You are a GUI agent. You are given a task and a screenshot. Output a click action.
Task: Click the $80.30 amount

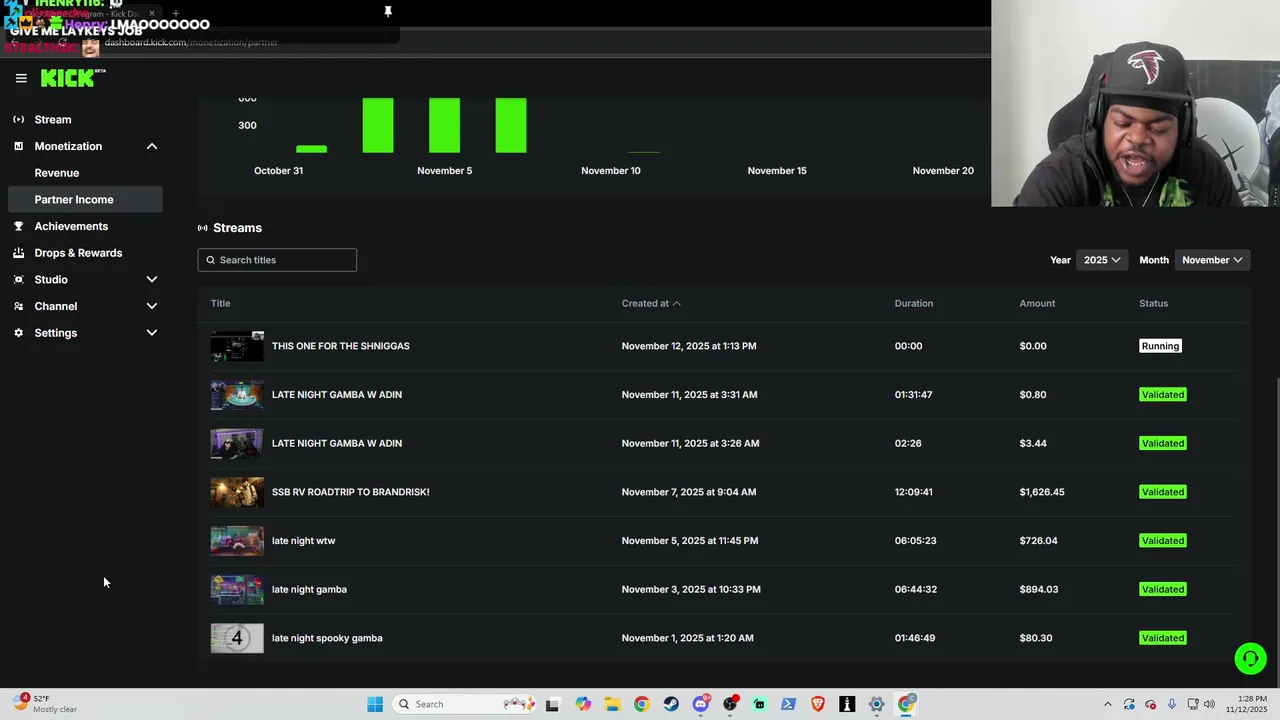(x=1035, y=638)
